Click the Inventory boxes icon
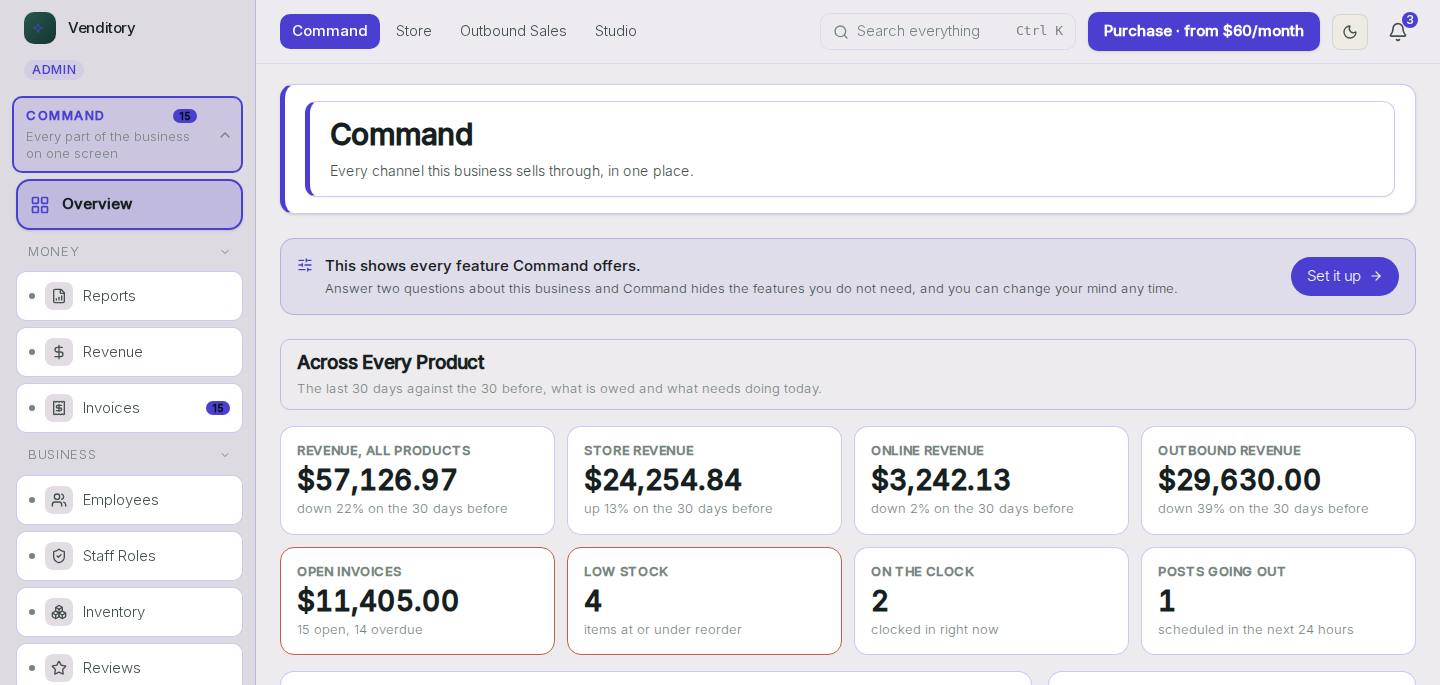This screenshot has height=685, width=1440. [59, 612]
